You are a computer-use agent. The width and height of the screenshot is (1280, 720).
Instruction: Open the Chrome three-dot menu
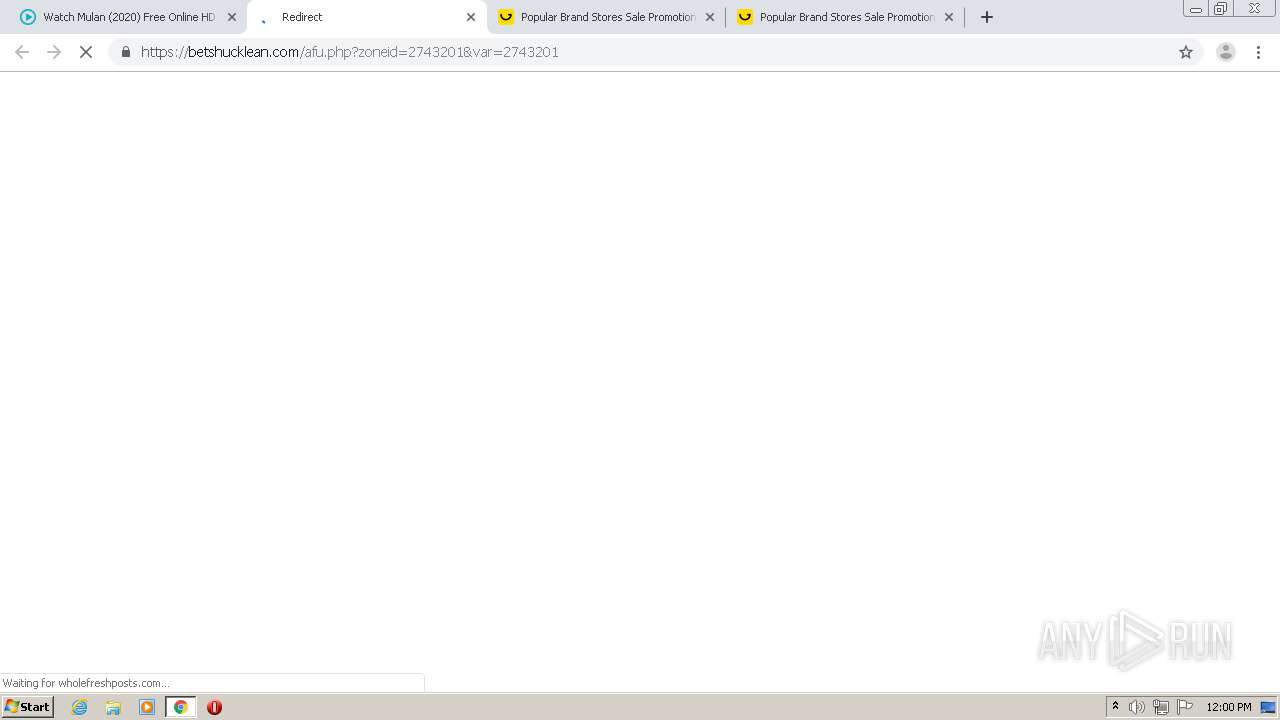[x=1258, y=52]
